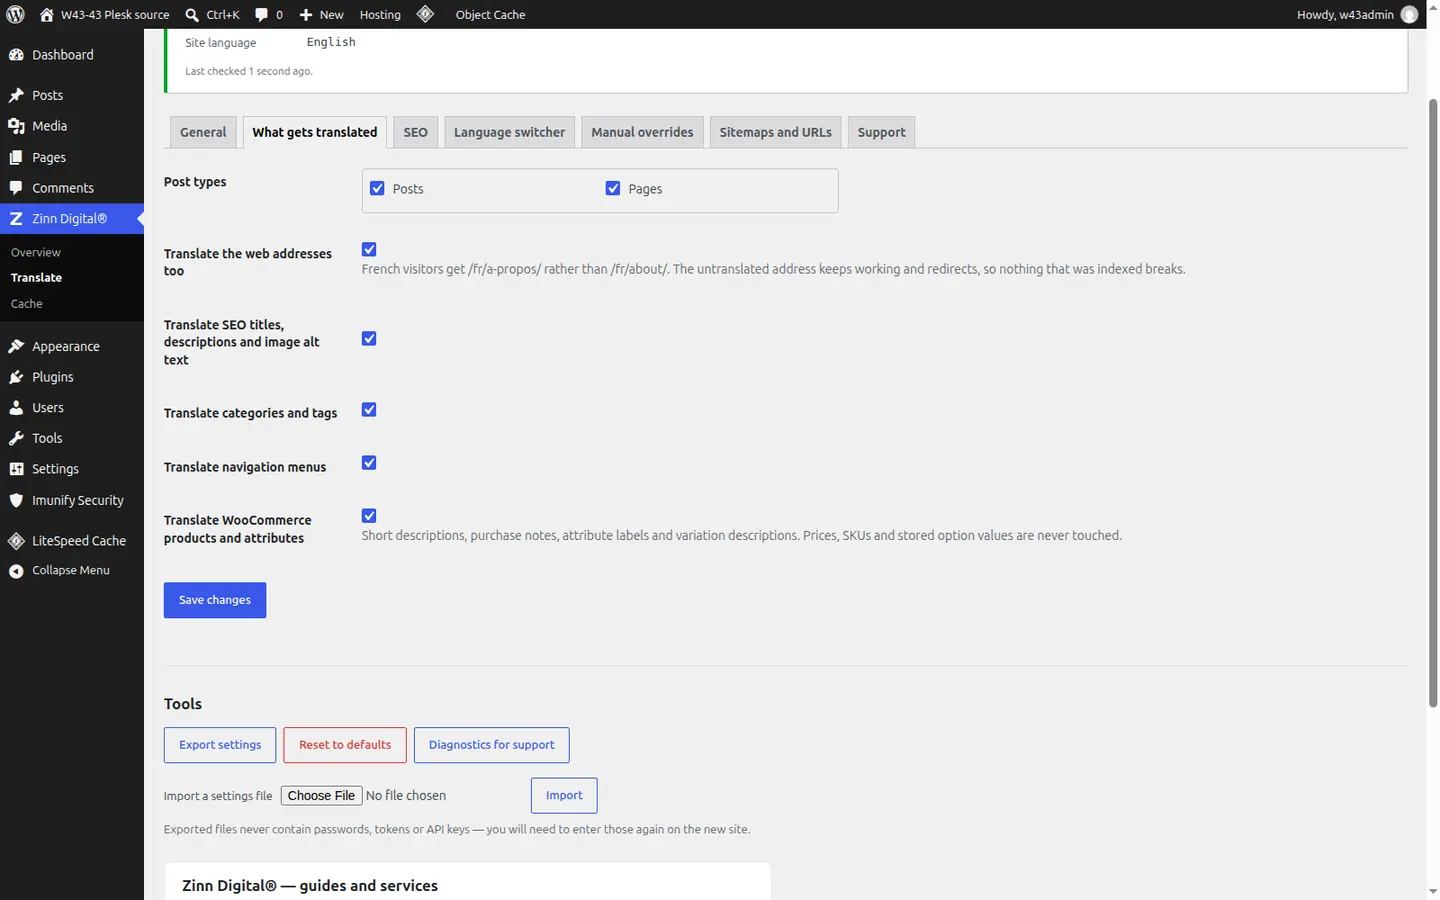Open Overview submenu under Zinn Digital

pos(36,252)
